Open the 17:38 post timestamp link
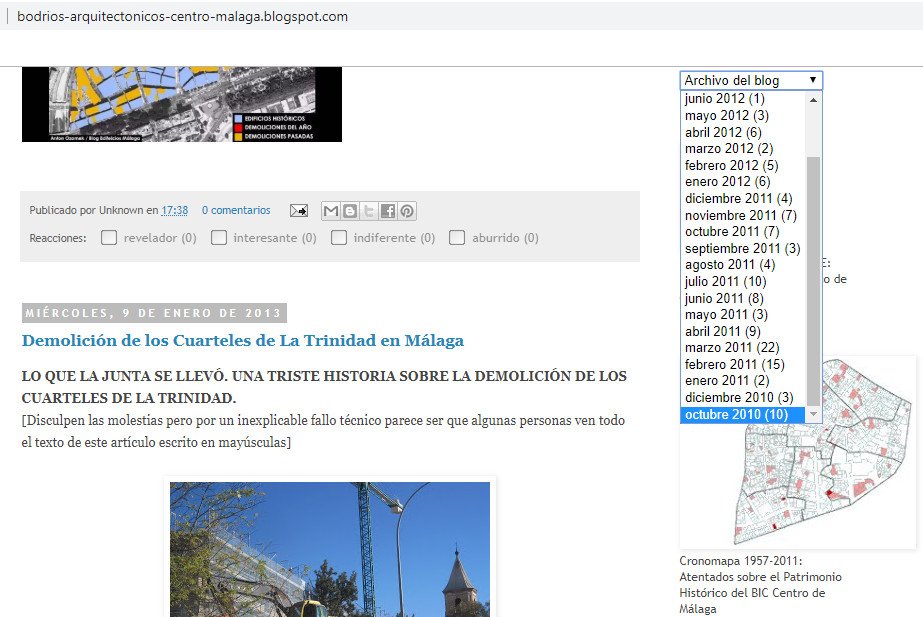 coord(175,210)
